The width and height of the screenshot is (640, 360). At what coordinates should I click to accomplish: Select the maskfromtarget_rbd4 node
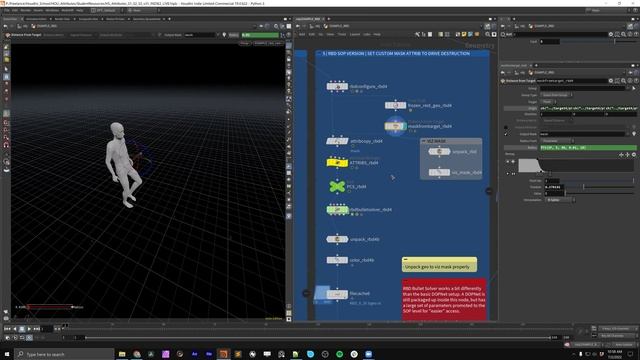pyautogui.click(x=395, y=126)
